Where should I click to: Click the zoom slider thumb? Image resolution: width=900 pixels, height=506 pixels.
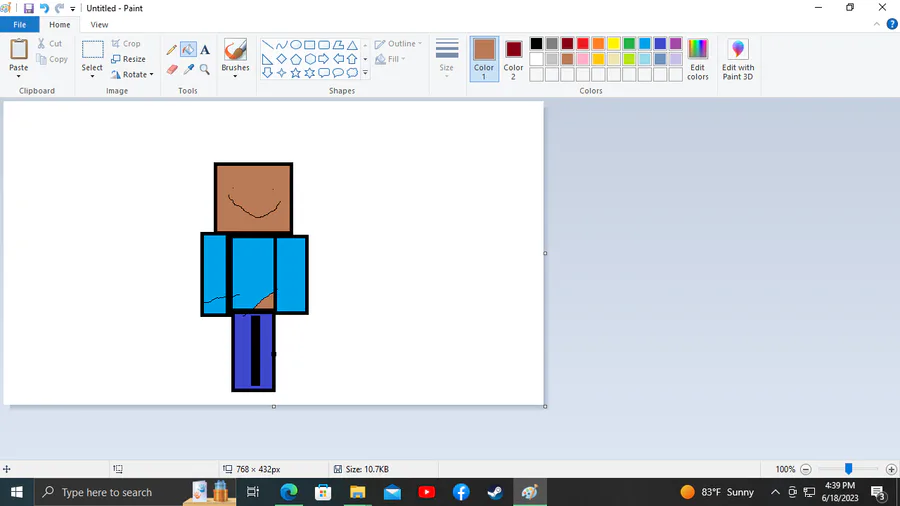click(848, 469)
